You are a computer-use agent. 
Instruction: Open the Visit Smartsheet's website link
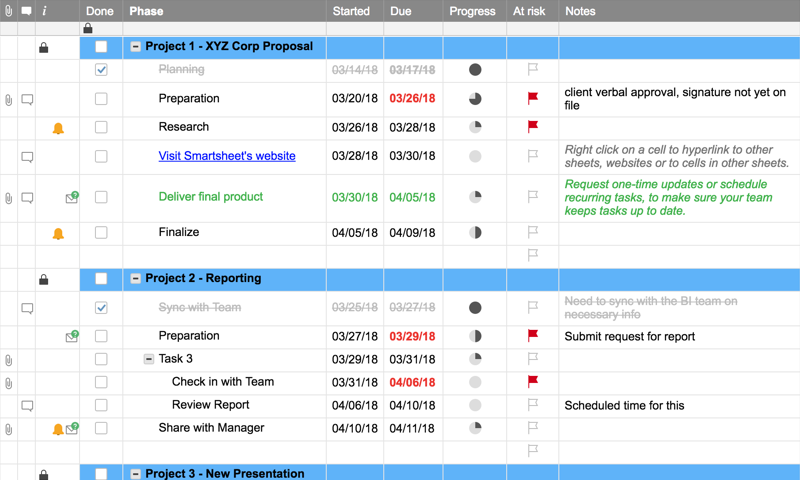pyautogui.click(x=227, y=156)
